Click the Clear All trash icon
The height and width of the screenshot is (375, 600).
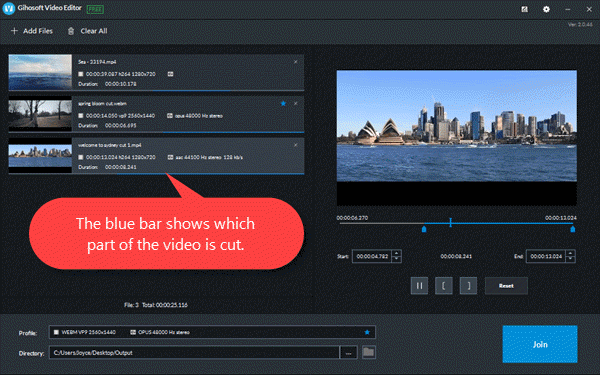(71, 31)
